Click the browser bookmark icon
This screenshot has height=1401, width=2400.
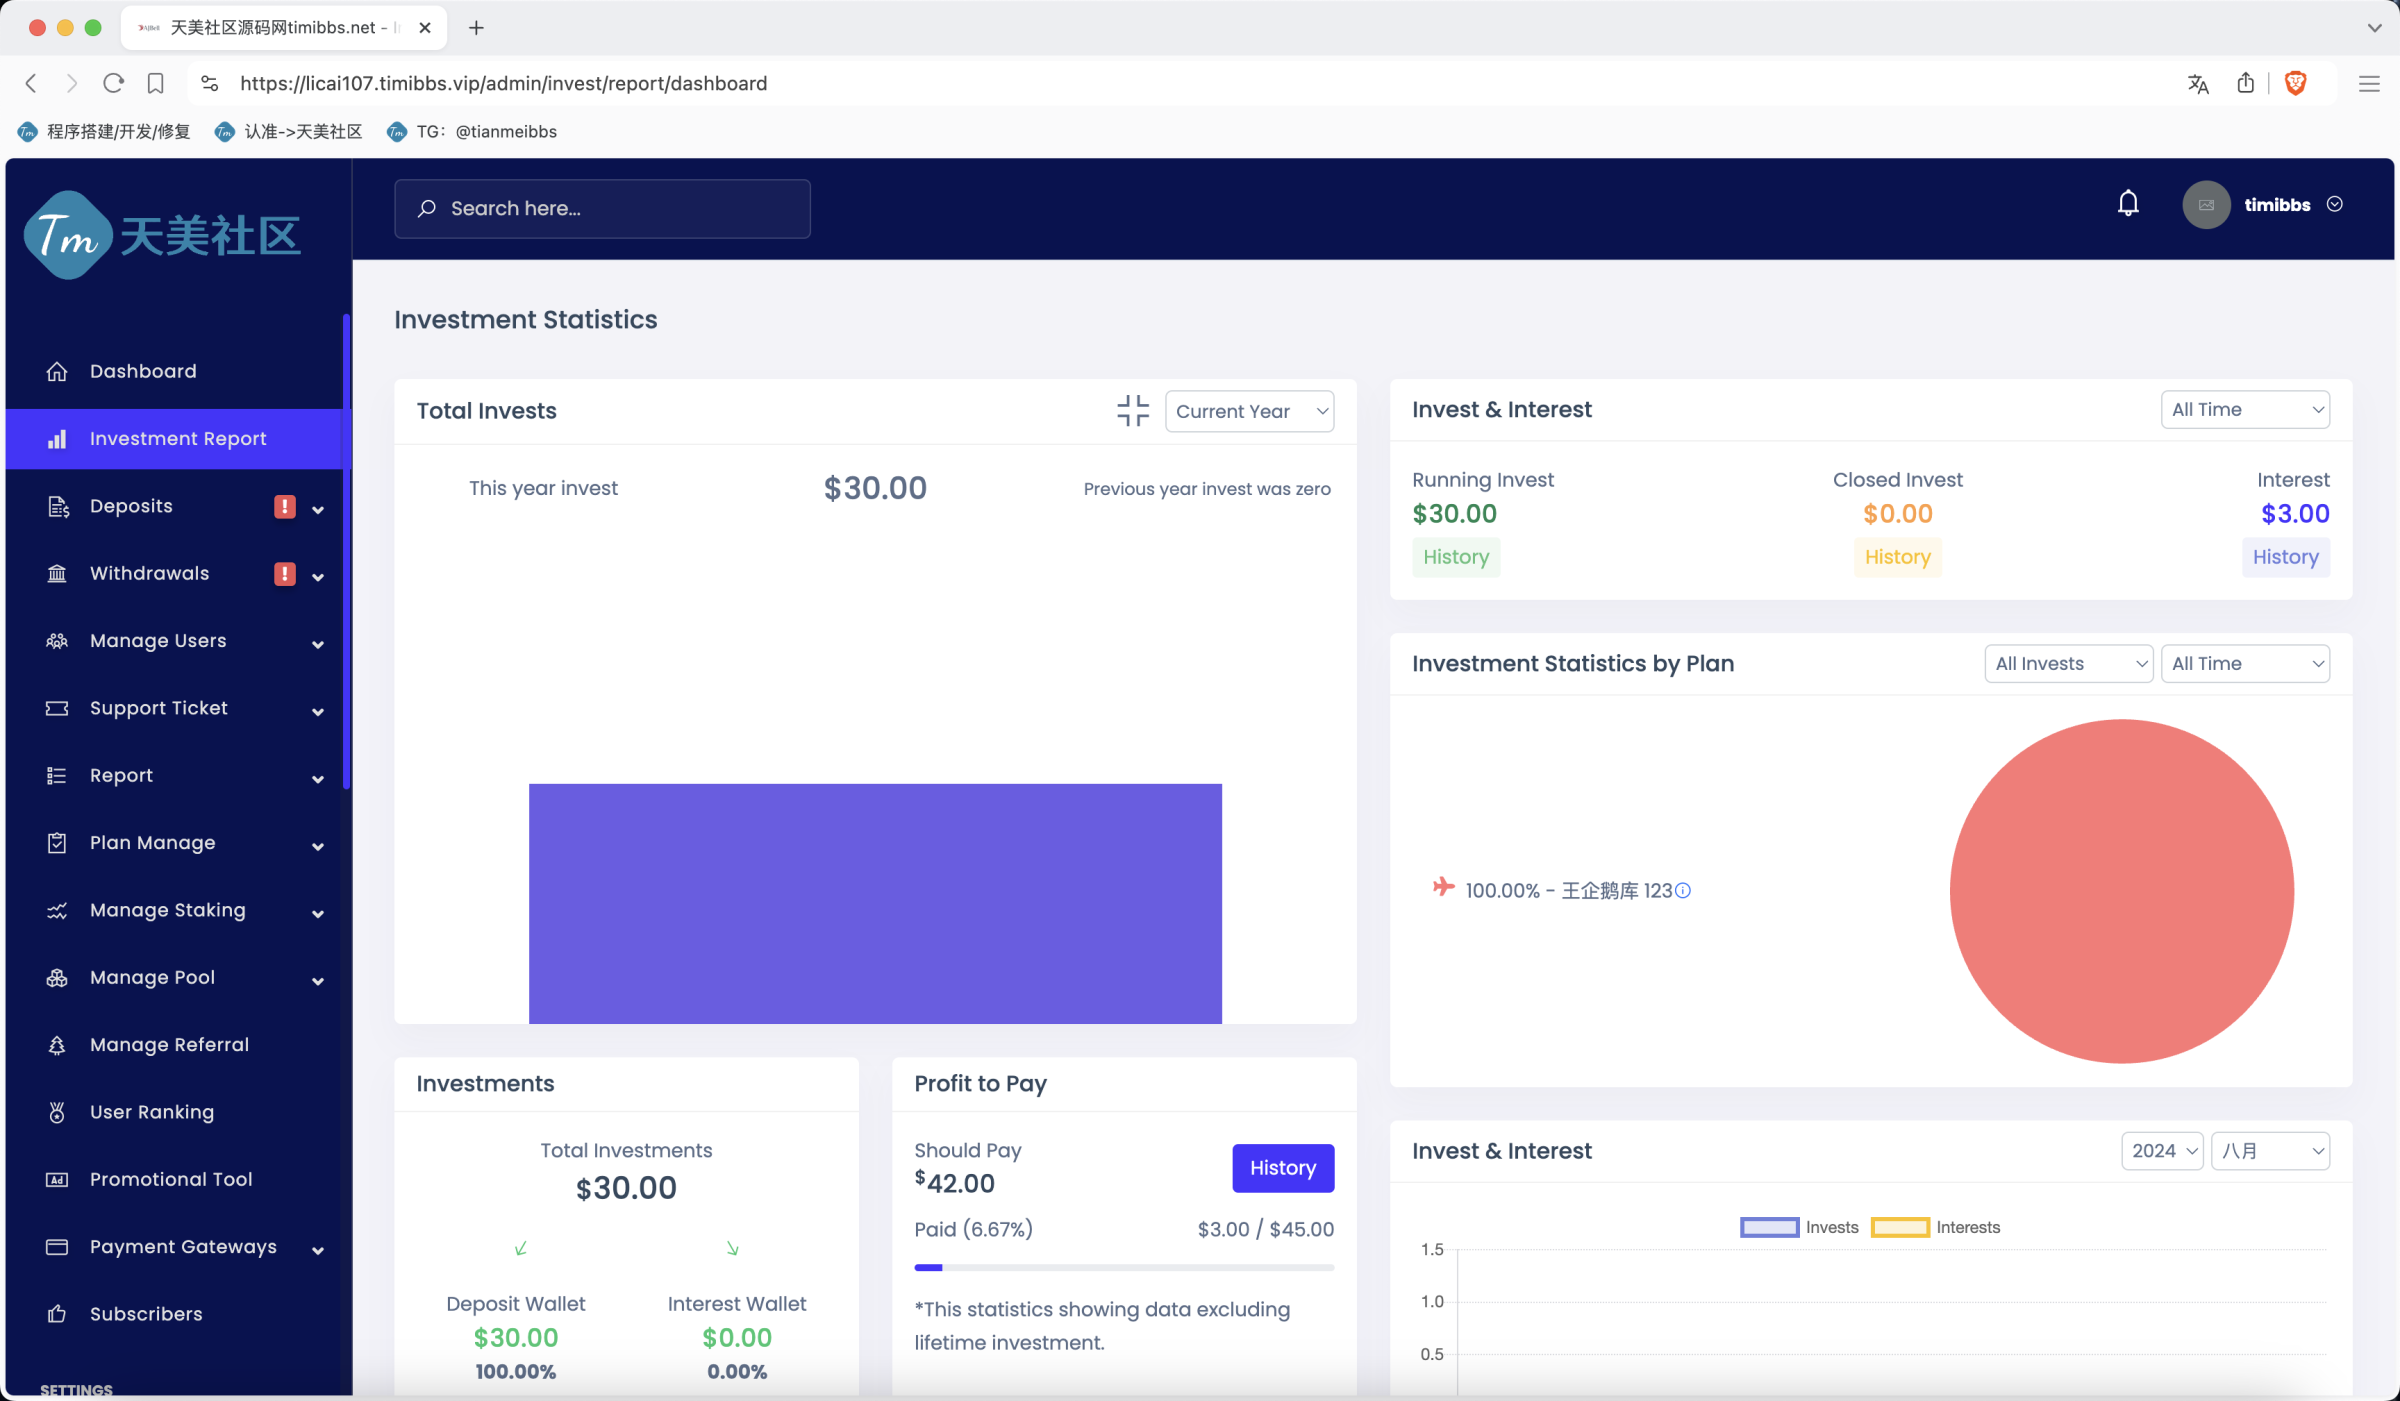[x=155, y=84]
